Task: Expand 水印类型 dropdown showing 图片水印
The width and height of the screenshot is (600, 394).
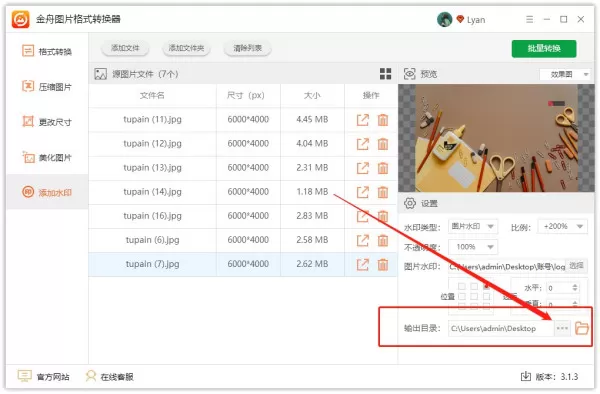Action: point(473,226)
